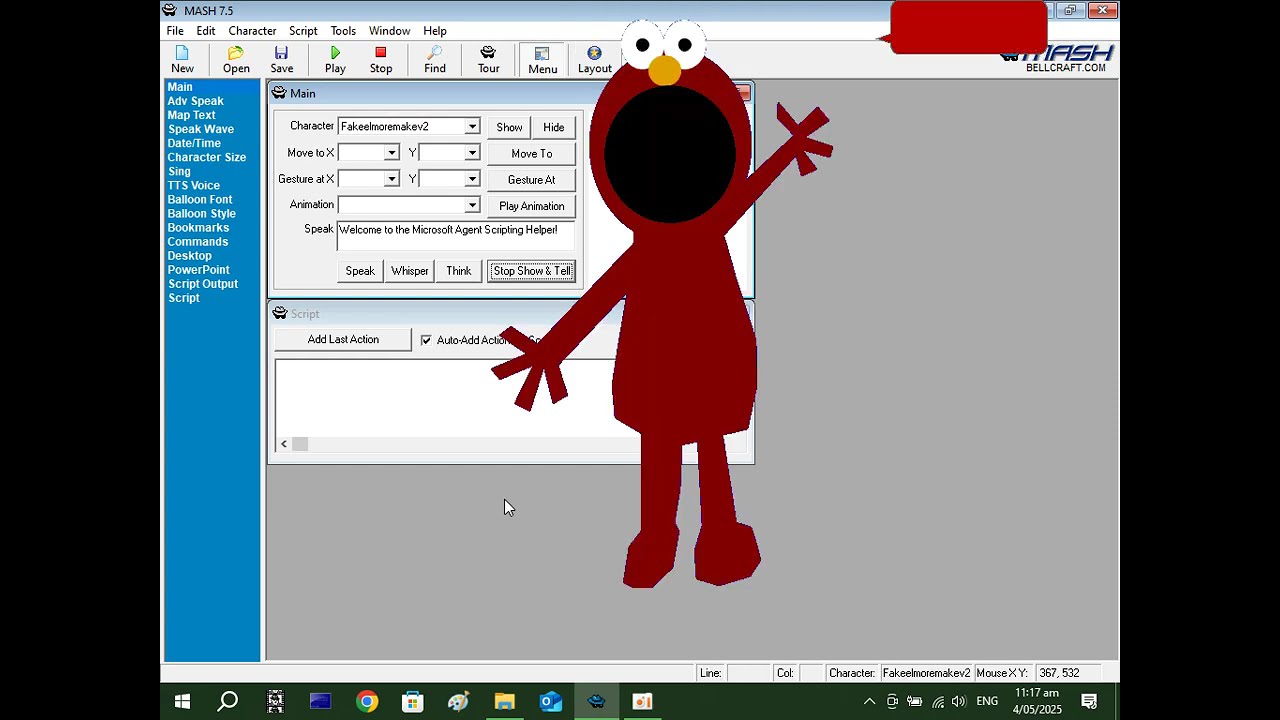Start the Tour from the toolbar
Image resolution: width=1280 pixels, height=720 pixels.
(488, 60)
